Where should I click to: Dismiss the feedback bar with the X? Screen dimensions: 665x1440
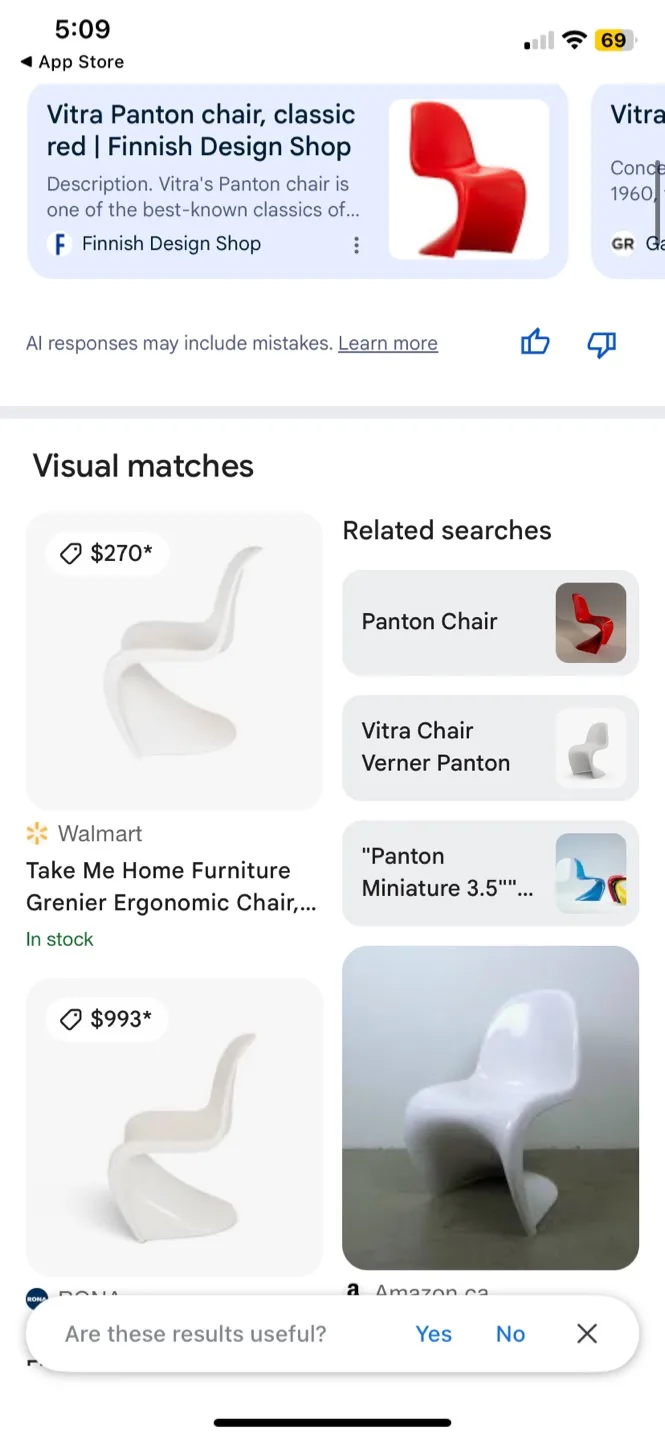[586, 1333]
